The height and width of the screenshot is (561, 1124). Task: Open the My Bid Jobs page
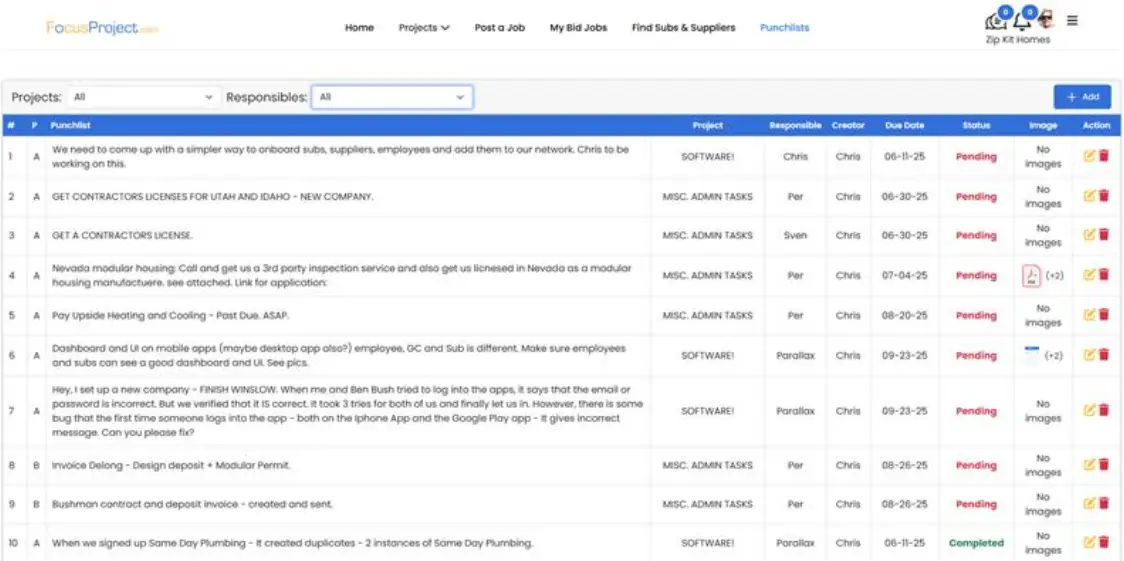point(578,28)
